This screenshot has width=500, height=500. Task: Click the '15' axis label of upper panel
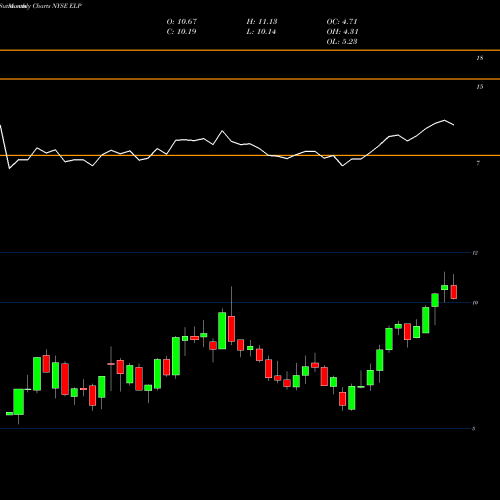479,87
